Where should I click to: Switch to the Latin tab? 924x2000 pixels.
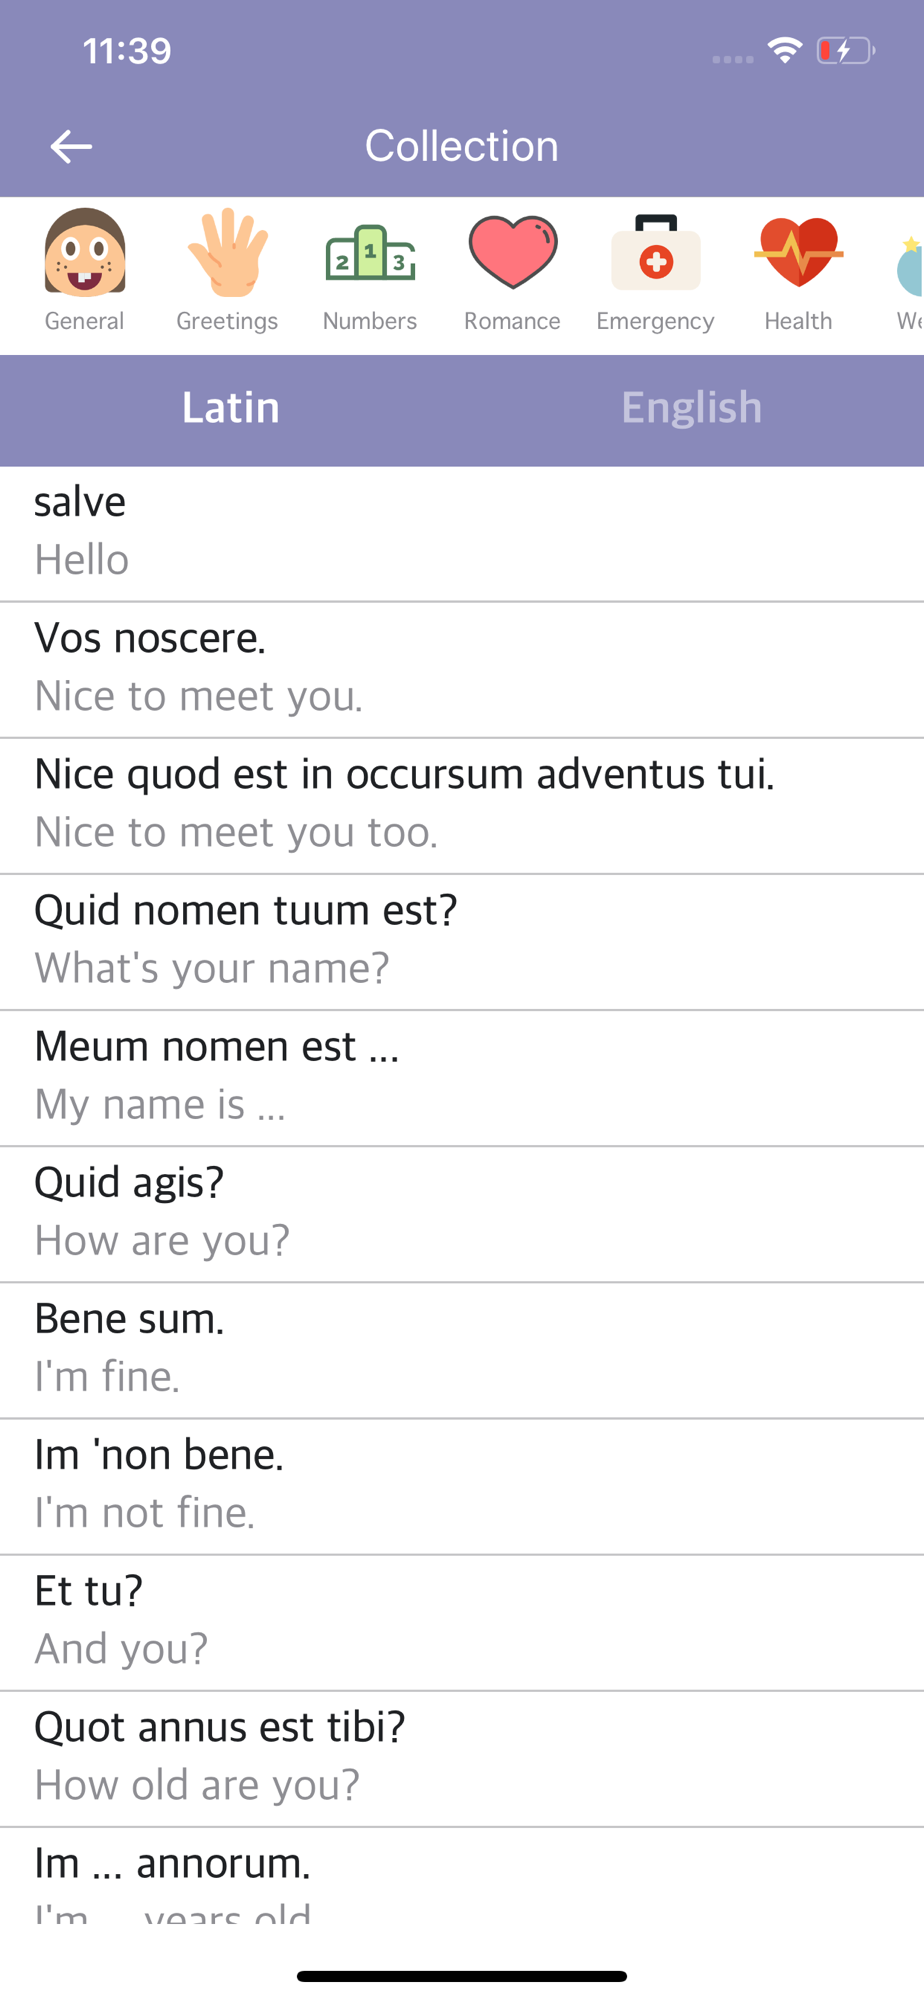(x=231, y=409)
